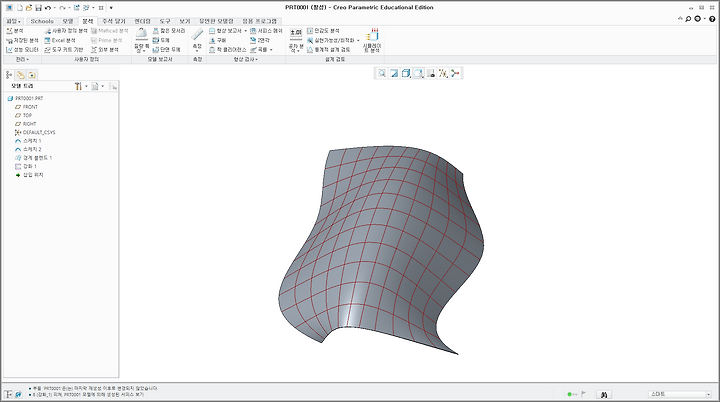Screen dimensions: 720x402
Task: Select PRT0001.PRT in the model tree
Action: coord(25,98)
